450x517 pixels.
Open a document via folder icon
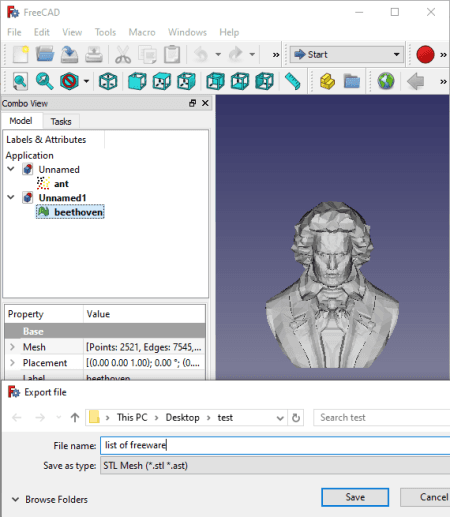(45, 54)
